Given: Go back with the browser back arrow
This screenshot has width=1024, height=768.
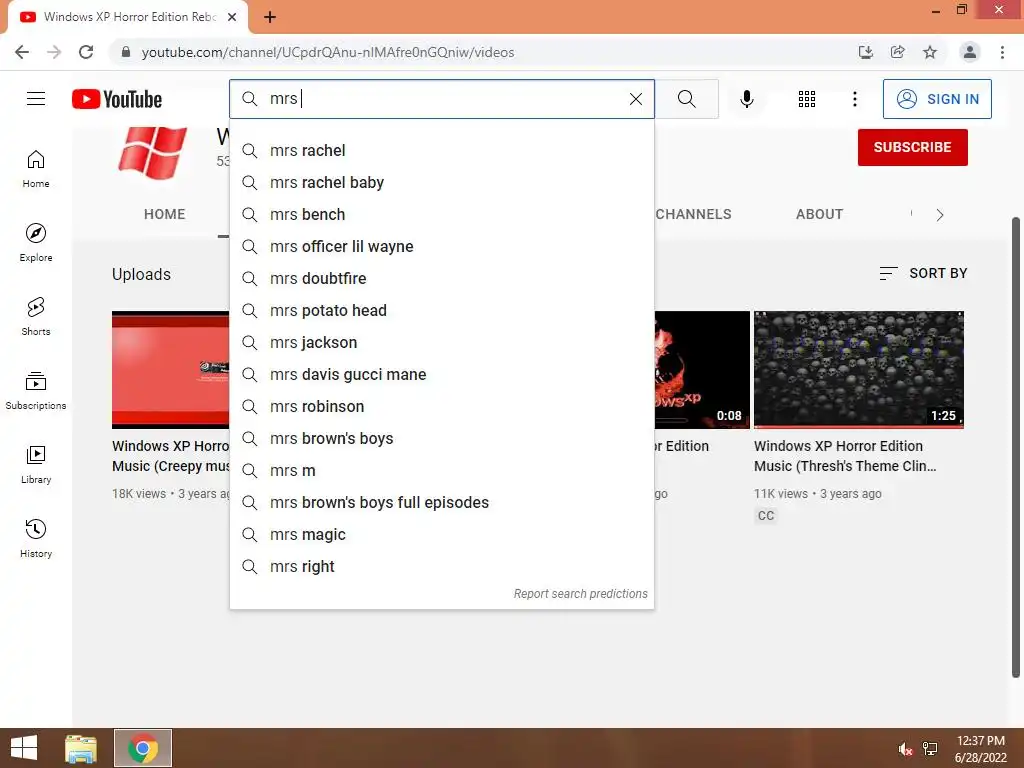Looking at the screenshot, I should [x=22, y=52].
